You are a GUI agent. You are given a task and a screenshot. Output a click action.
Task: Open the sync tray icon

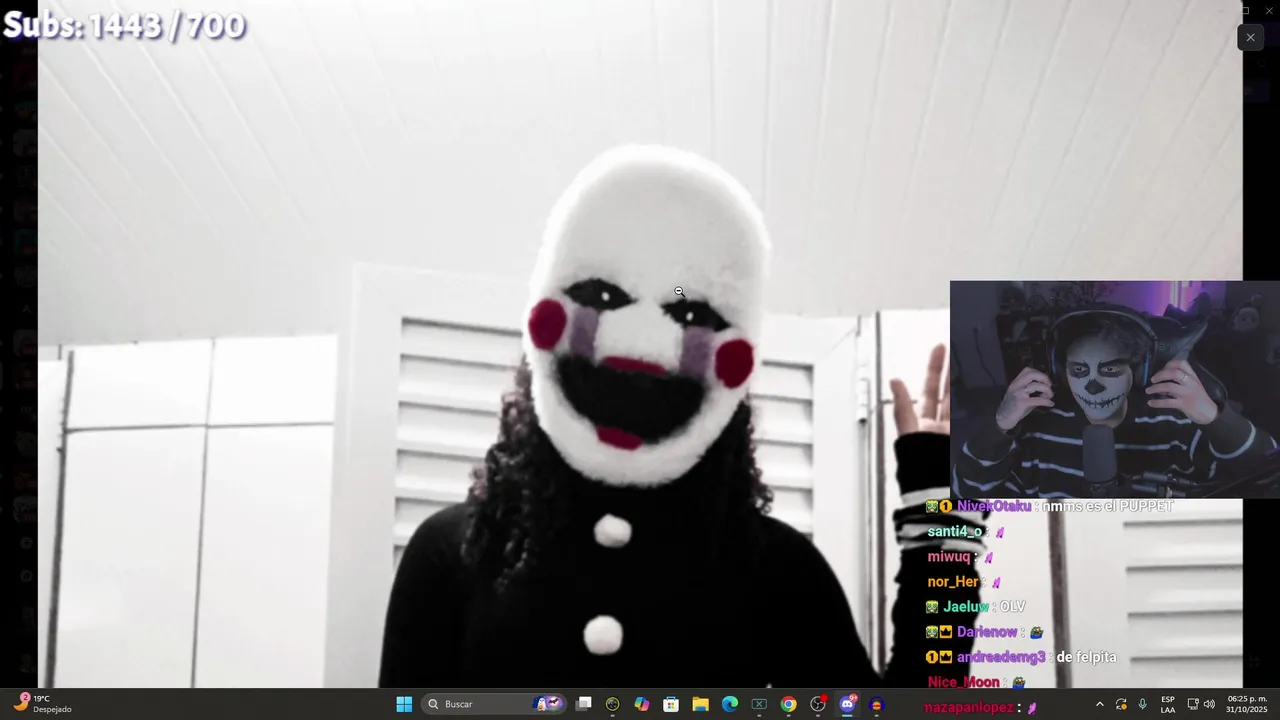point(1121,704)
